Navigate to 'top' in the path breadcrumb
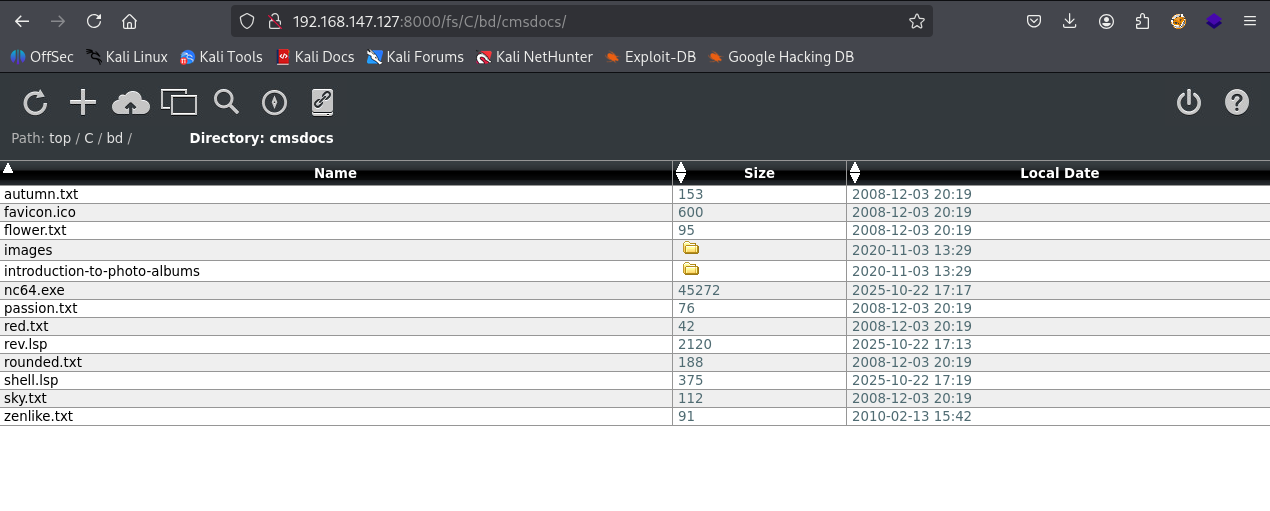The height and width of the screenshot is (511, 1270). 60,138
